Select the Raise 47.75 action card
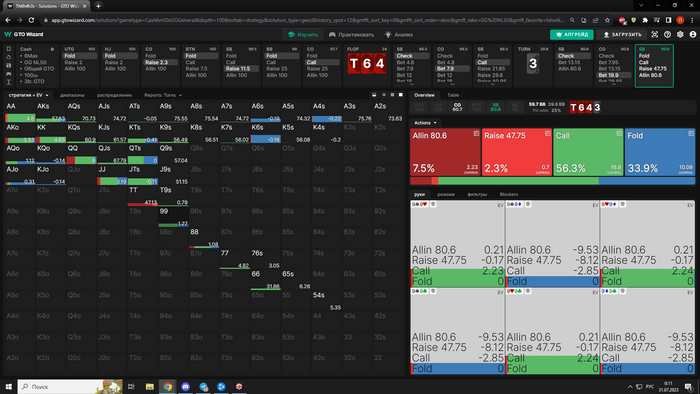This screenshot has width=700, height=394. coord(517,152)
